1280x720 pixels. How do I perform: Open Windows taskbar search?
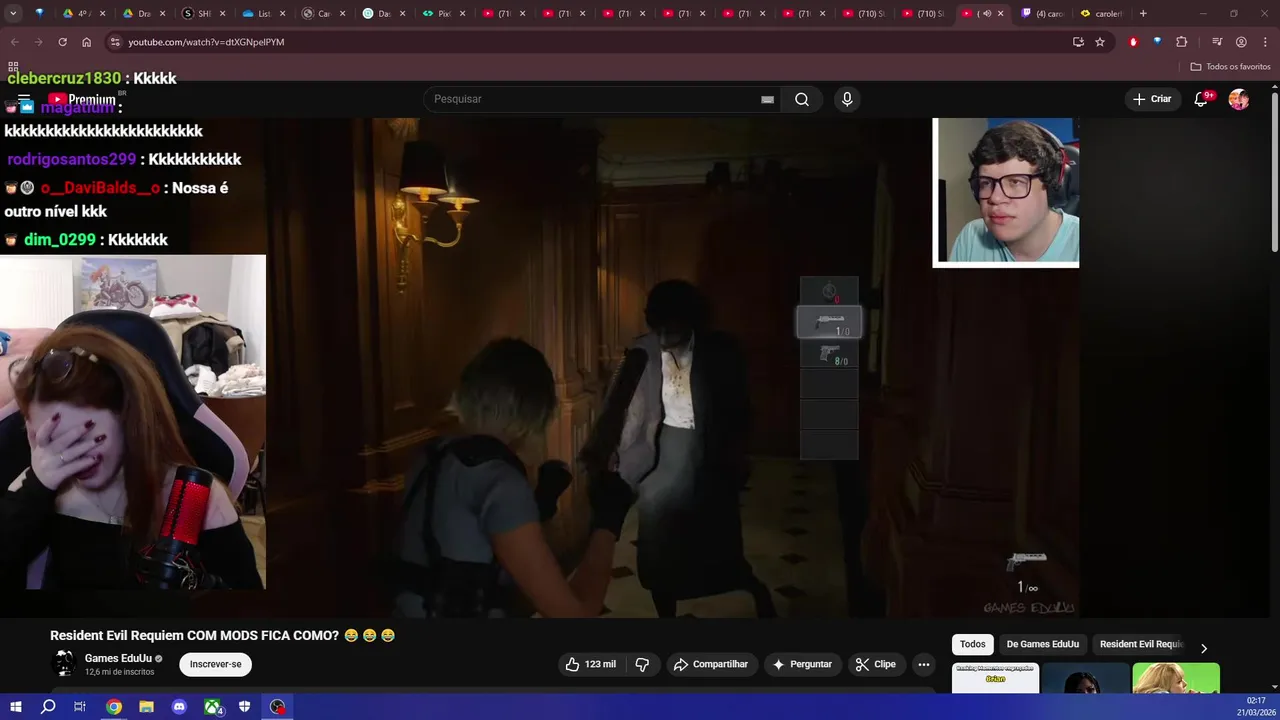pyautogui.click(x=48, y=707)
